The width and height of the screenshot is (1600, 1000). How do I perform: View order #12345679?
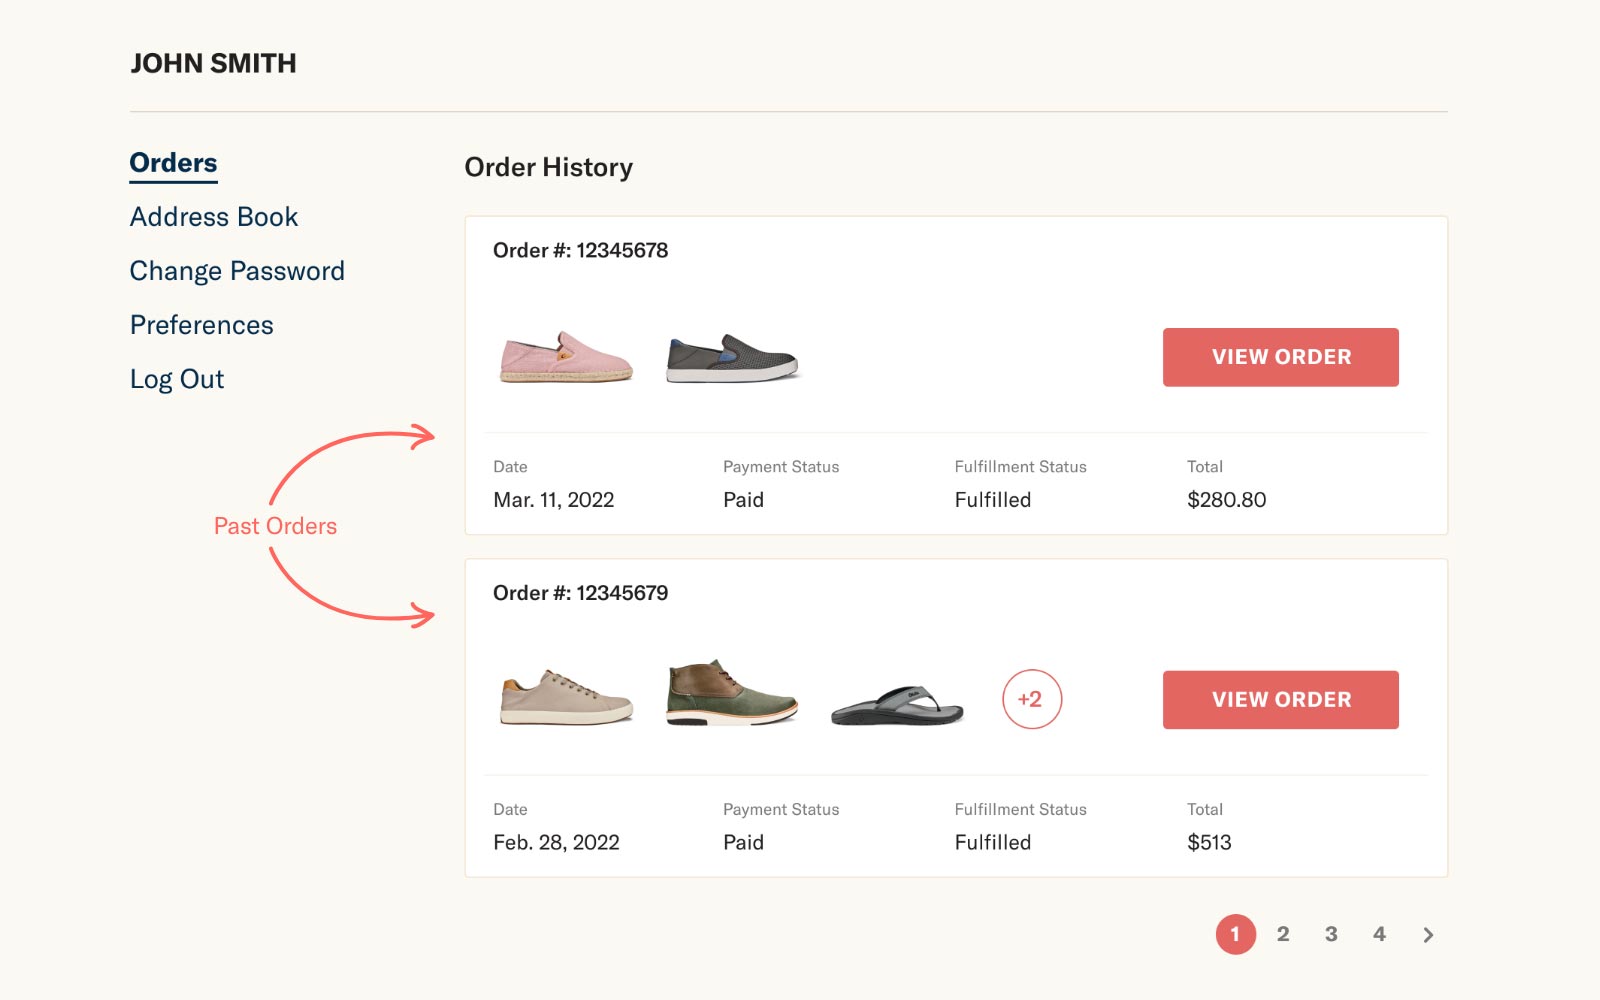1280,700
